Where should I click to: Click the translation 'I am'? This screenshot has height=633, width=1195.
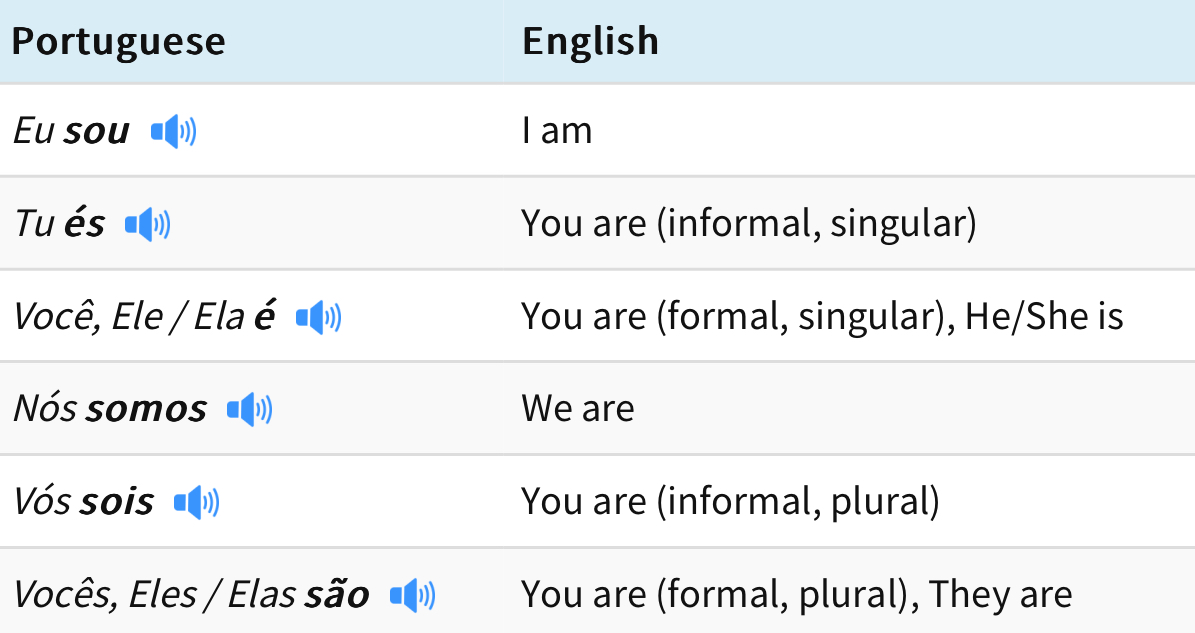click(556, 132)
